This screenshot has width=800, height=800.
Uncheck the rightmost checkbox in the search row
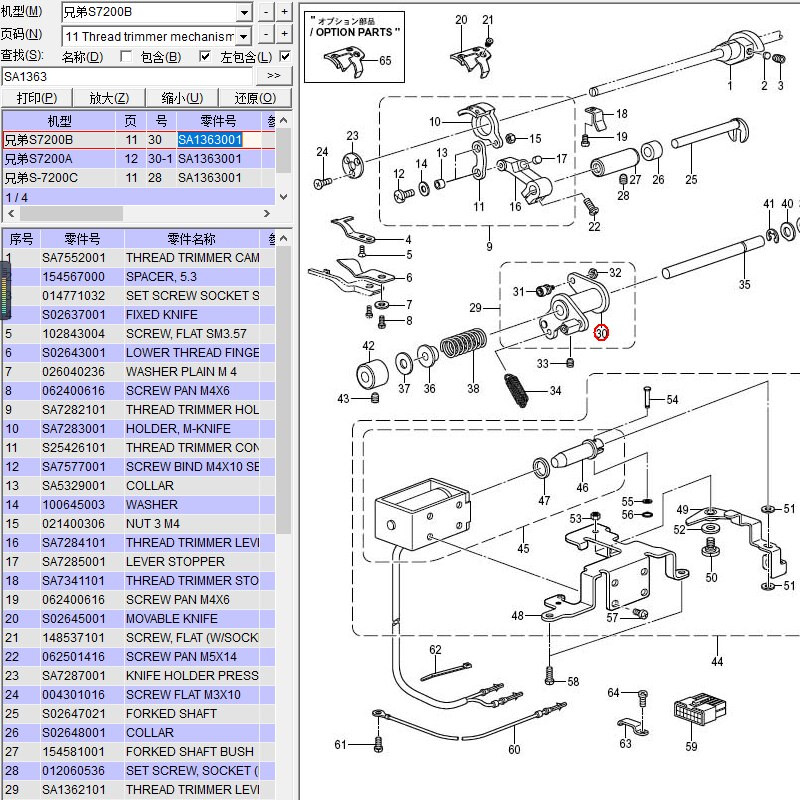coord(283,56)
